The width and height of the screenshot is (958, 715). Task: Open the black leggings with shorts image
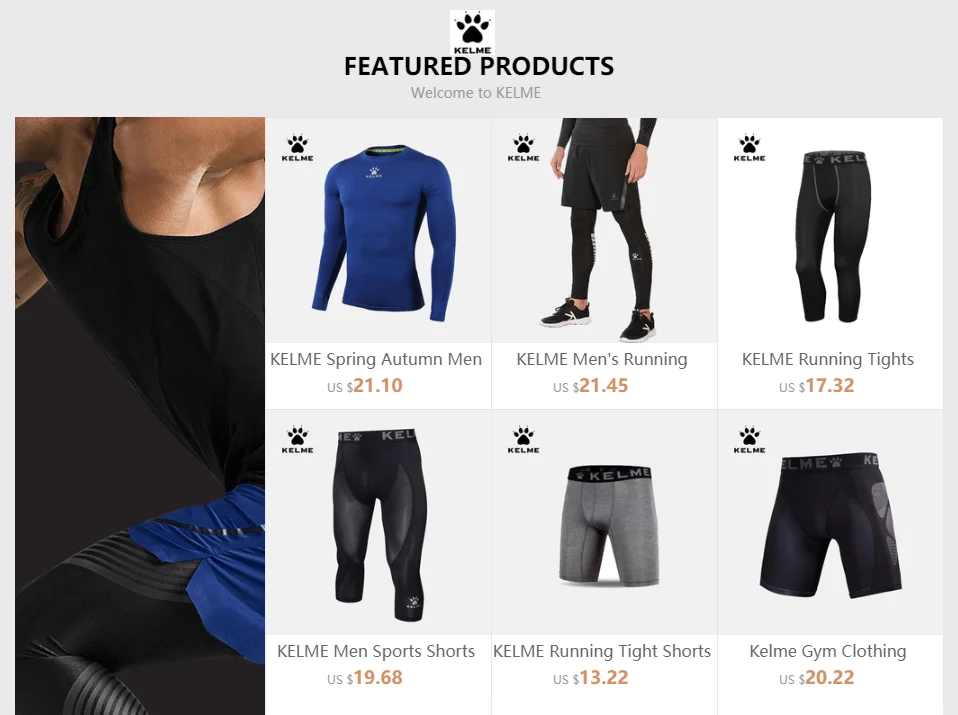(604, 230)
